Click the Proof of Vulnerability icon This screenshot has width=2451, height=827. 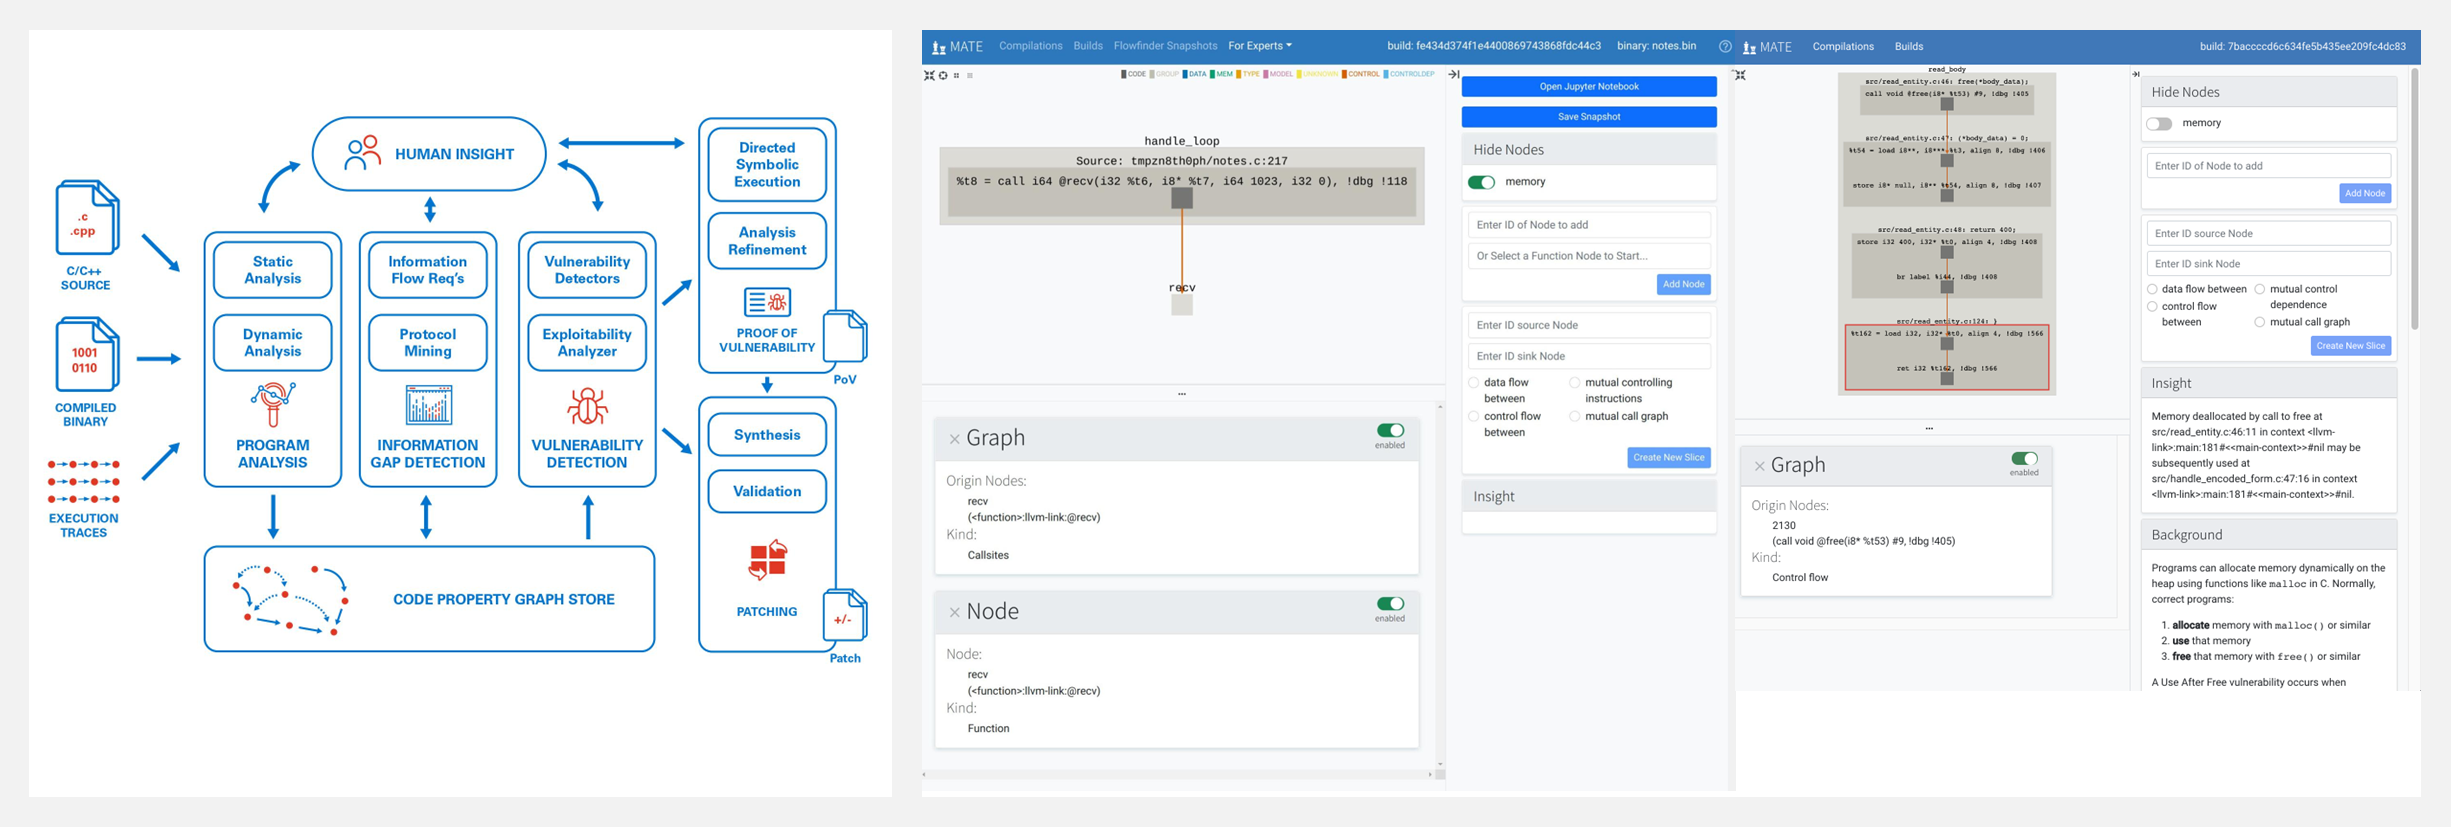767,302
